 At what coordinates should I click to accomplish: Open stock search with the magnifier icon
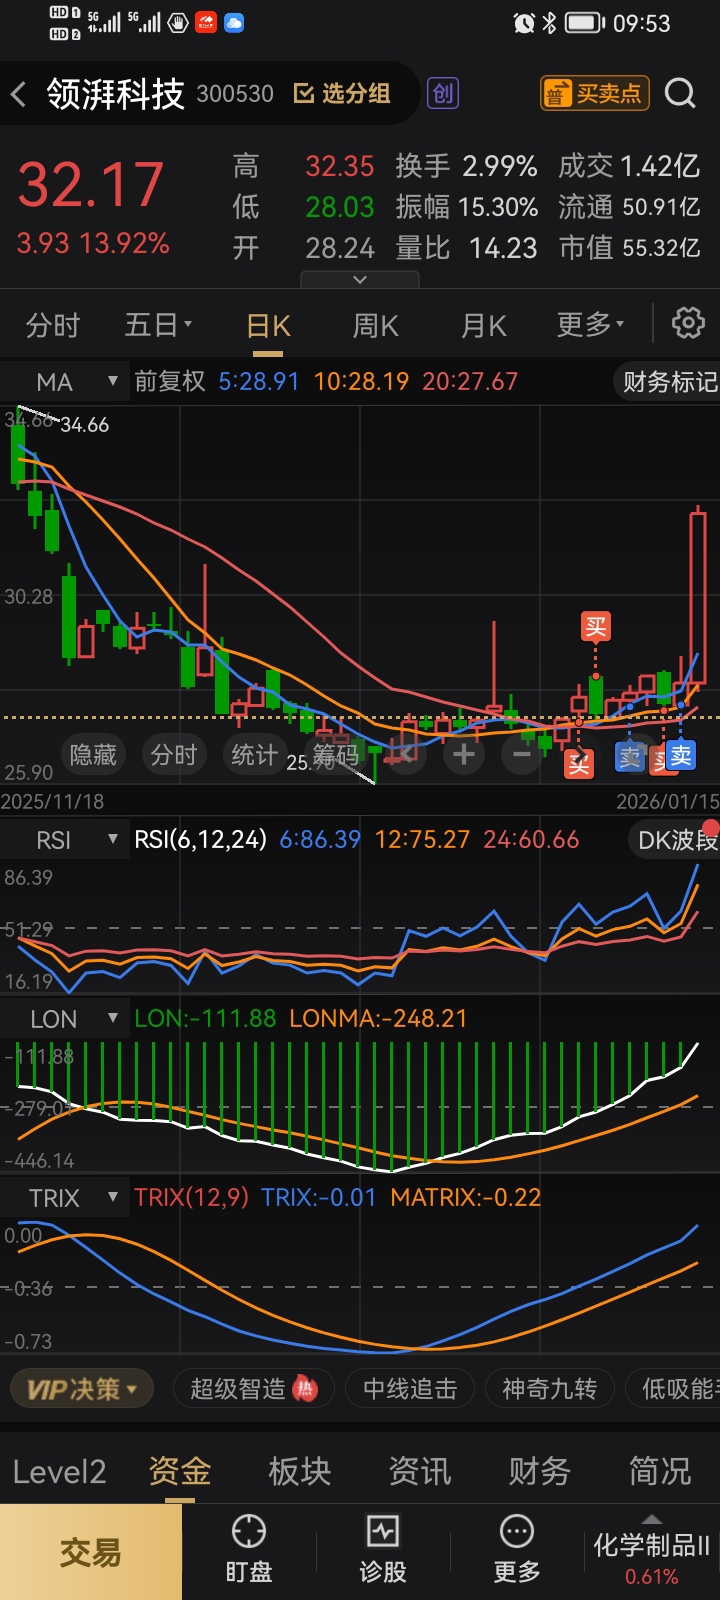(680, 94)
